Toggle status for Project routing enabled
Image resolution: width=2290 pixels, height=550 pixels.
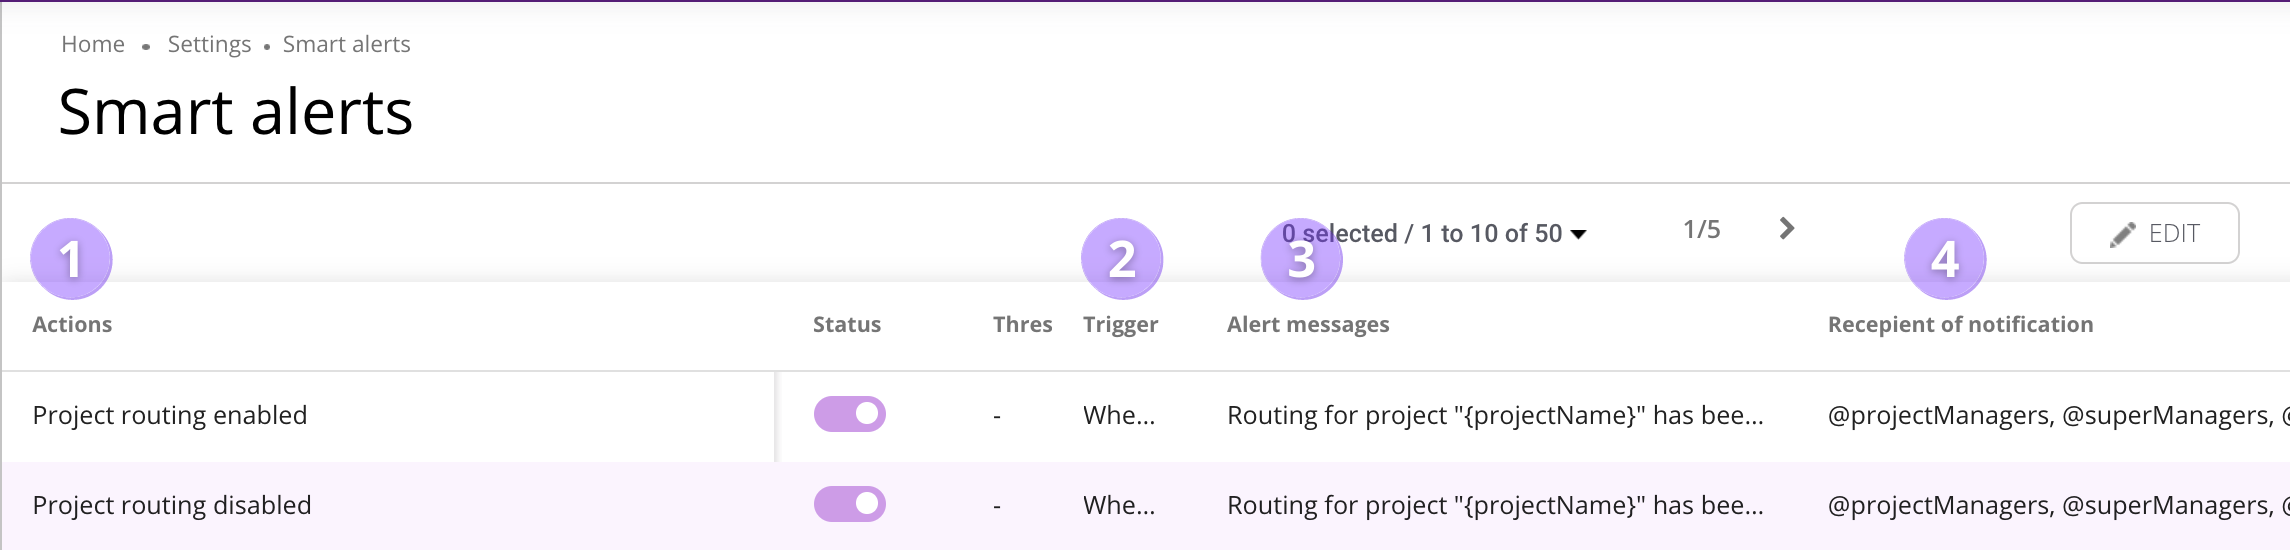[850, 414]
